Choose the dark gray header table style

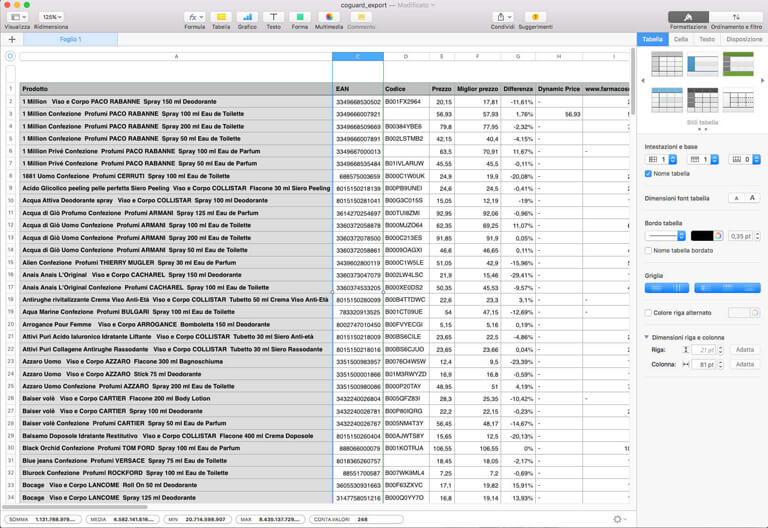[702, 100]
